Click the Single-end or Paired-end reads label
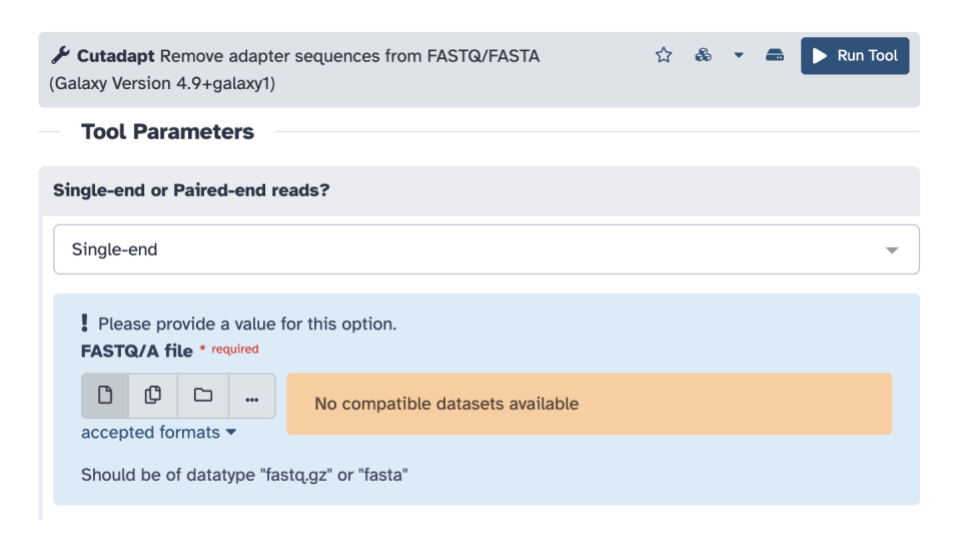 coord(191,190)
